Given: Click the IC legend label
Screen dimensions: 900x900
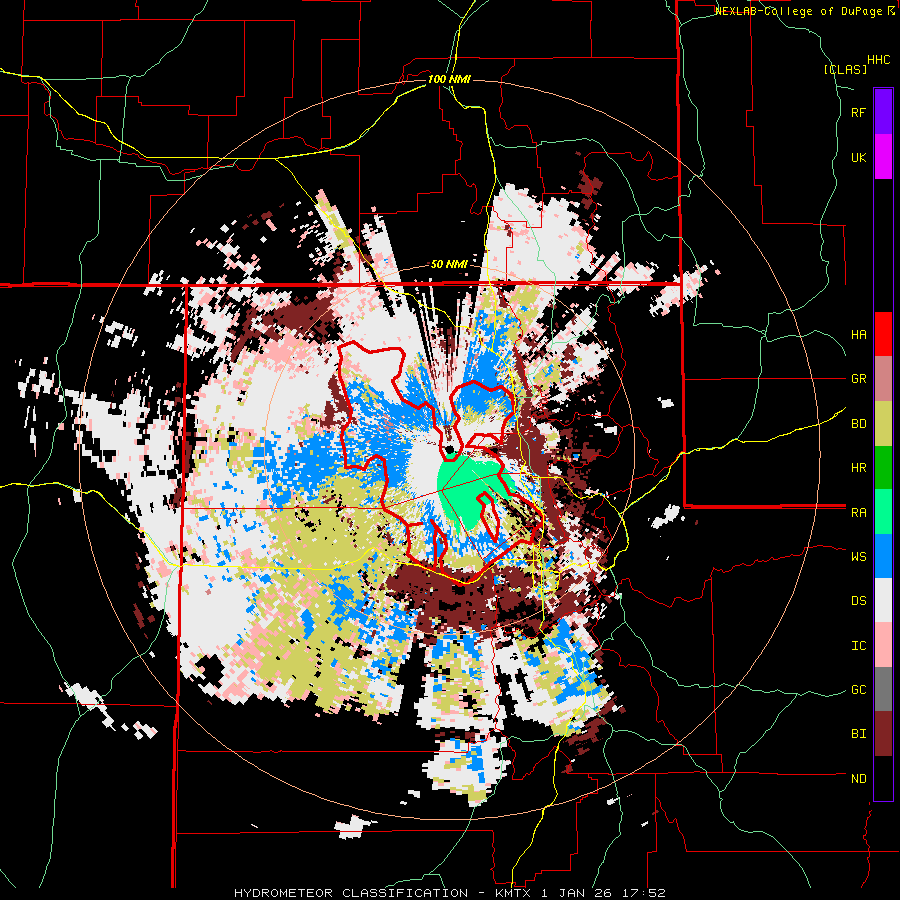Looking at the screenshot, I should pos(858,646).
